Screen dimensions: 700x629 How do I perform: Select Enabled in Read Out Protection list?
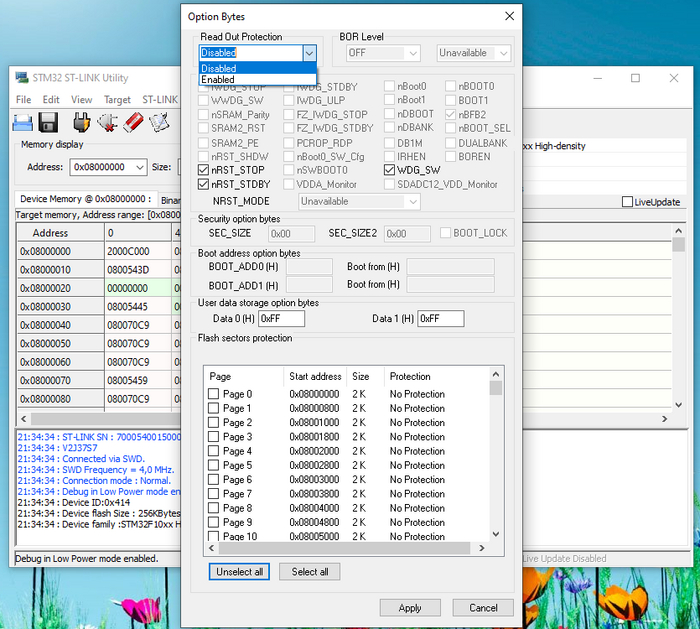[x=218, y=79]
